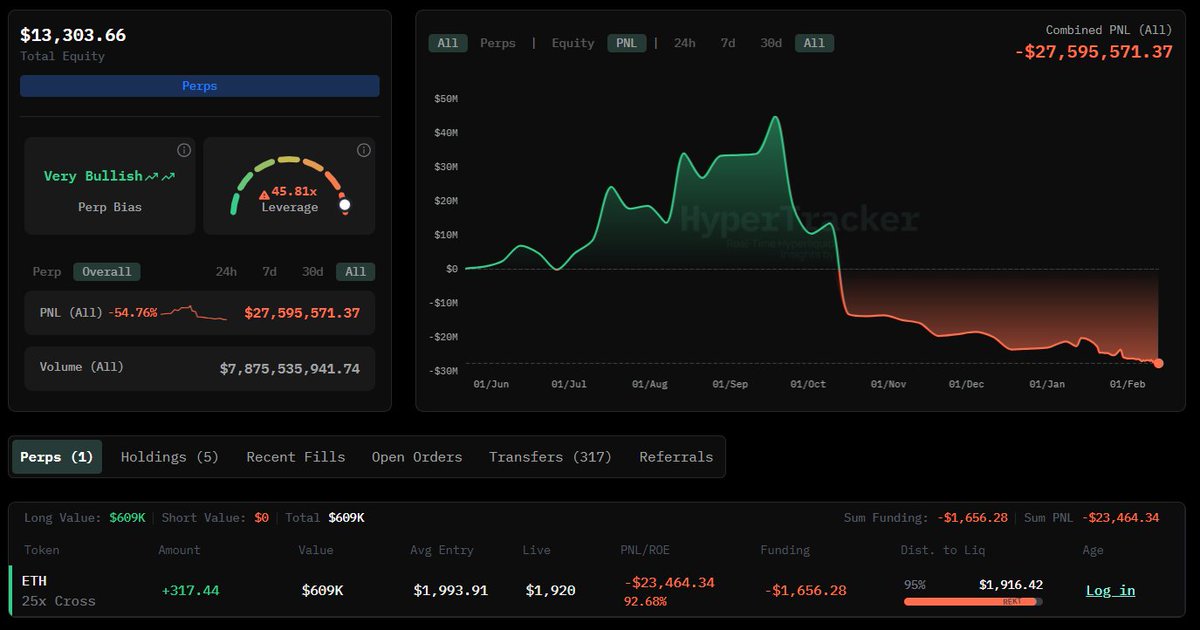Switch chart to Equity view
This screenshot has width=1200, height=630.
point(573,43)
